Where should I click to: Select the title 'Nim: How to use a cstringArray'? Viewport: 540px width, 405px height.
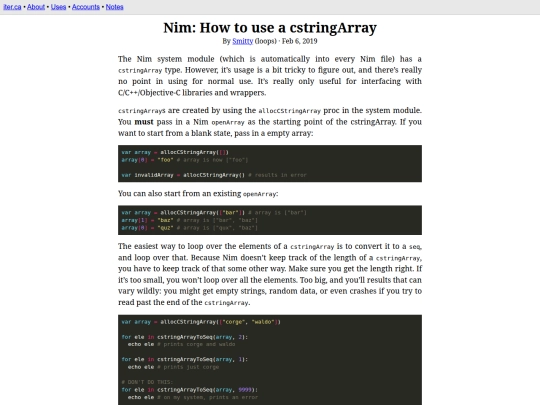point(270,28)
